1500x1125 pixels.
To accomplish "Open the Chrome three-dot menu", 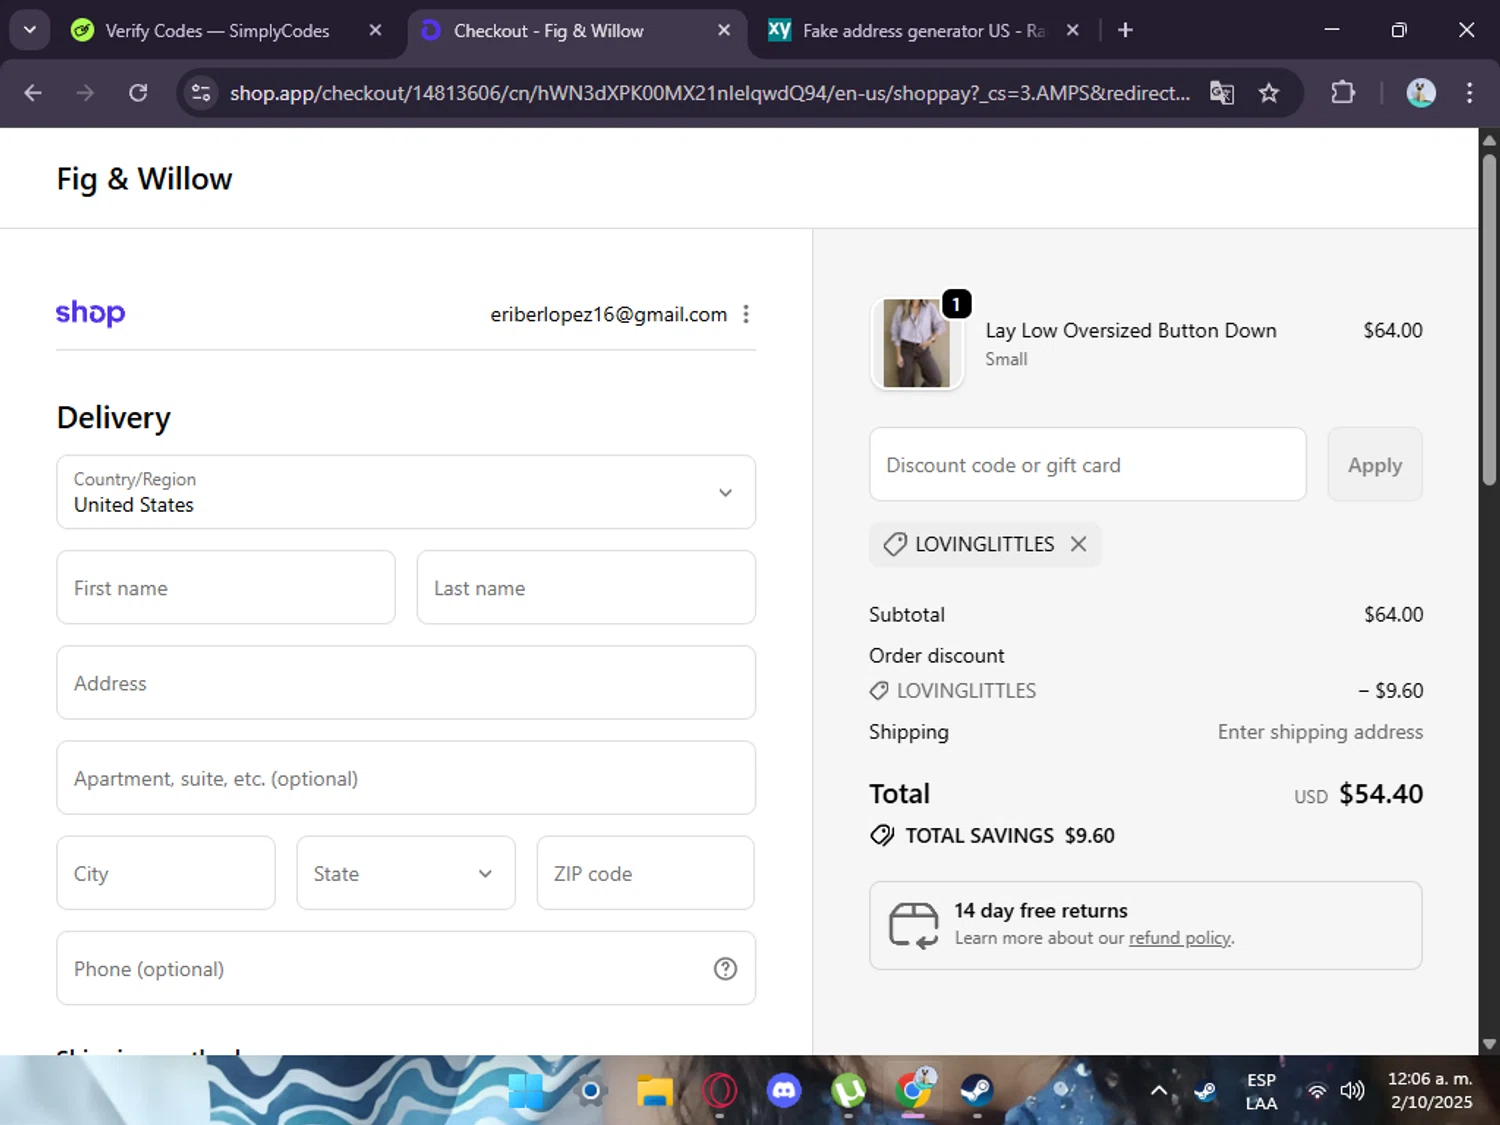I will 1469,93.
